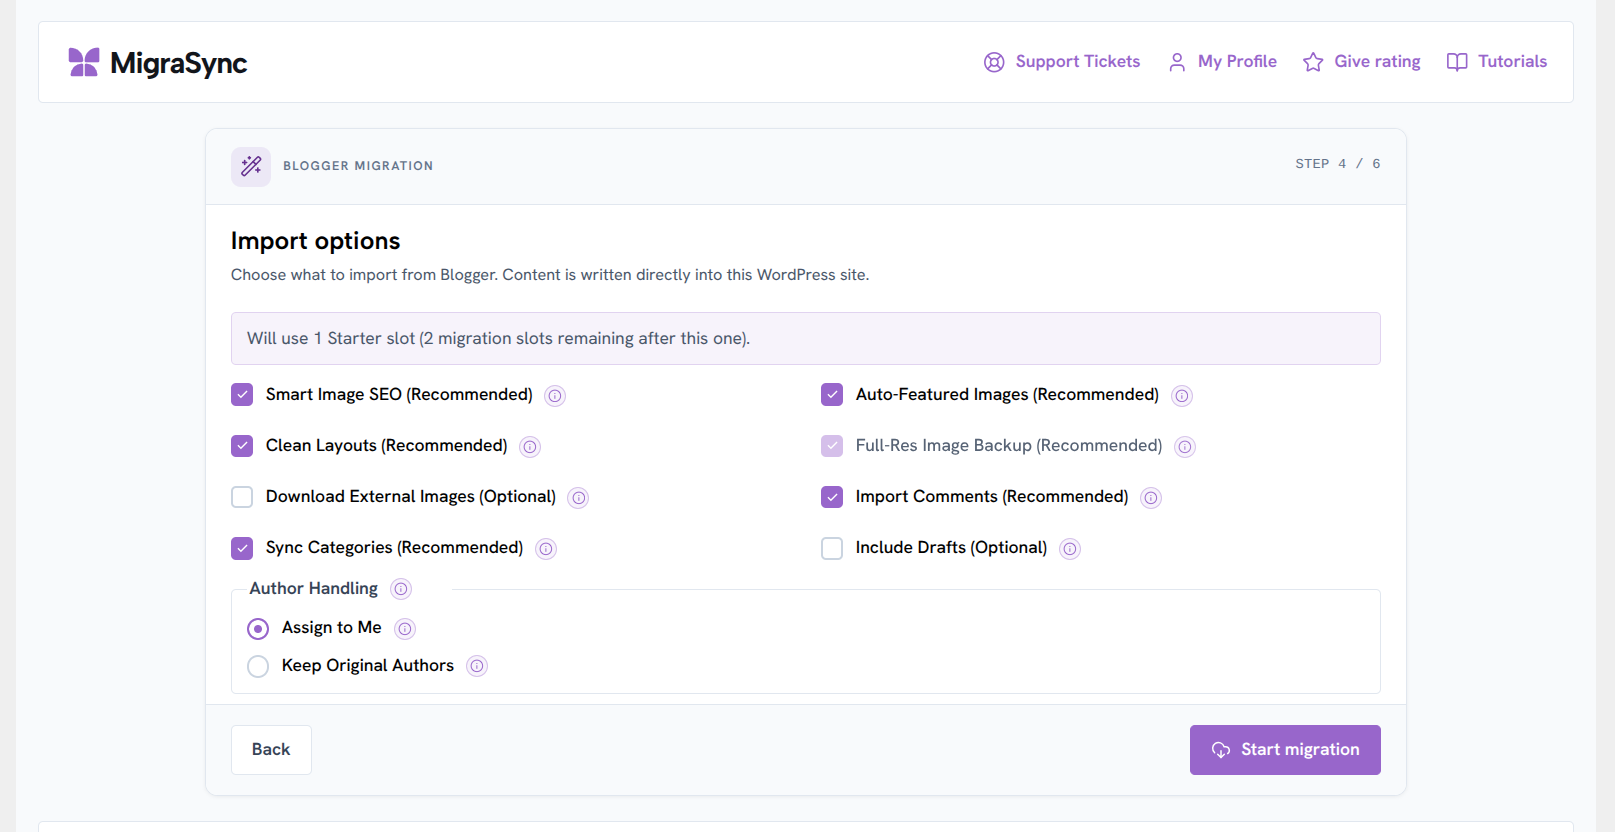Click the BLOGGER MIGRATION header label
Image resolution: width=1615 pixels, height=832 pixels.
[358, 166]
